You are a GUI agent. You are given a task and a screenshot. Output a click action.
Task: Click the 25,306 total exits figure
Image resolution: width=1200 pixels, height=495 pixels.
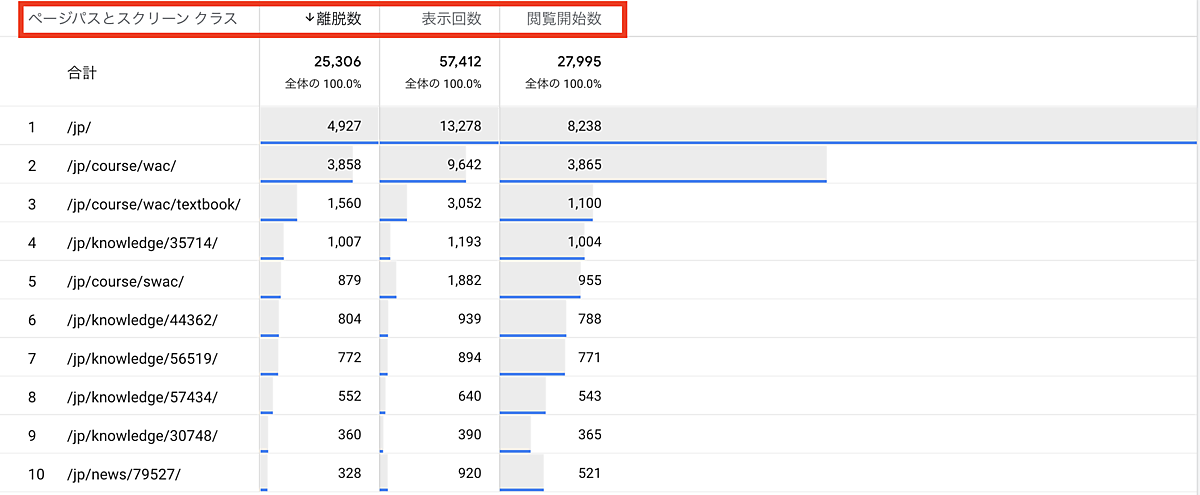pyautogui.click(x=336, y=62)
